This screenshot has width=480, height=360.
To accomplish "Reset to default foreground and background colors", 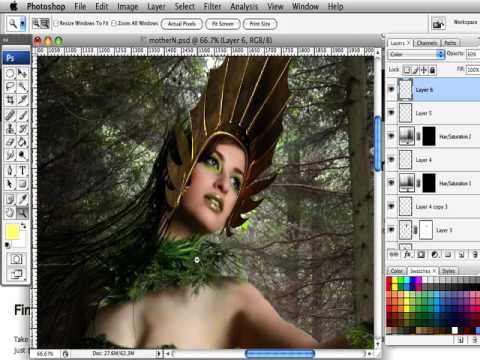I will (7, 245).
